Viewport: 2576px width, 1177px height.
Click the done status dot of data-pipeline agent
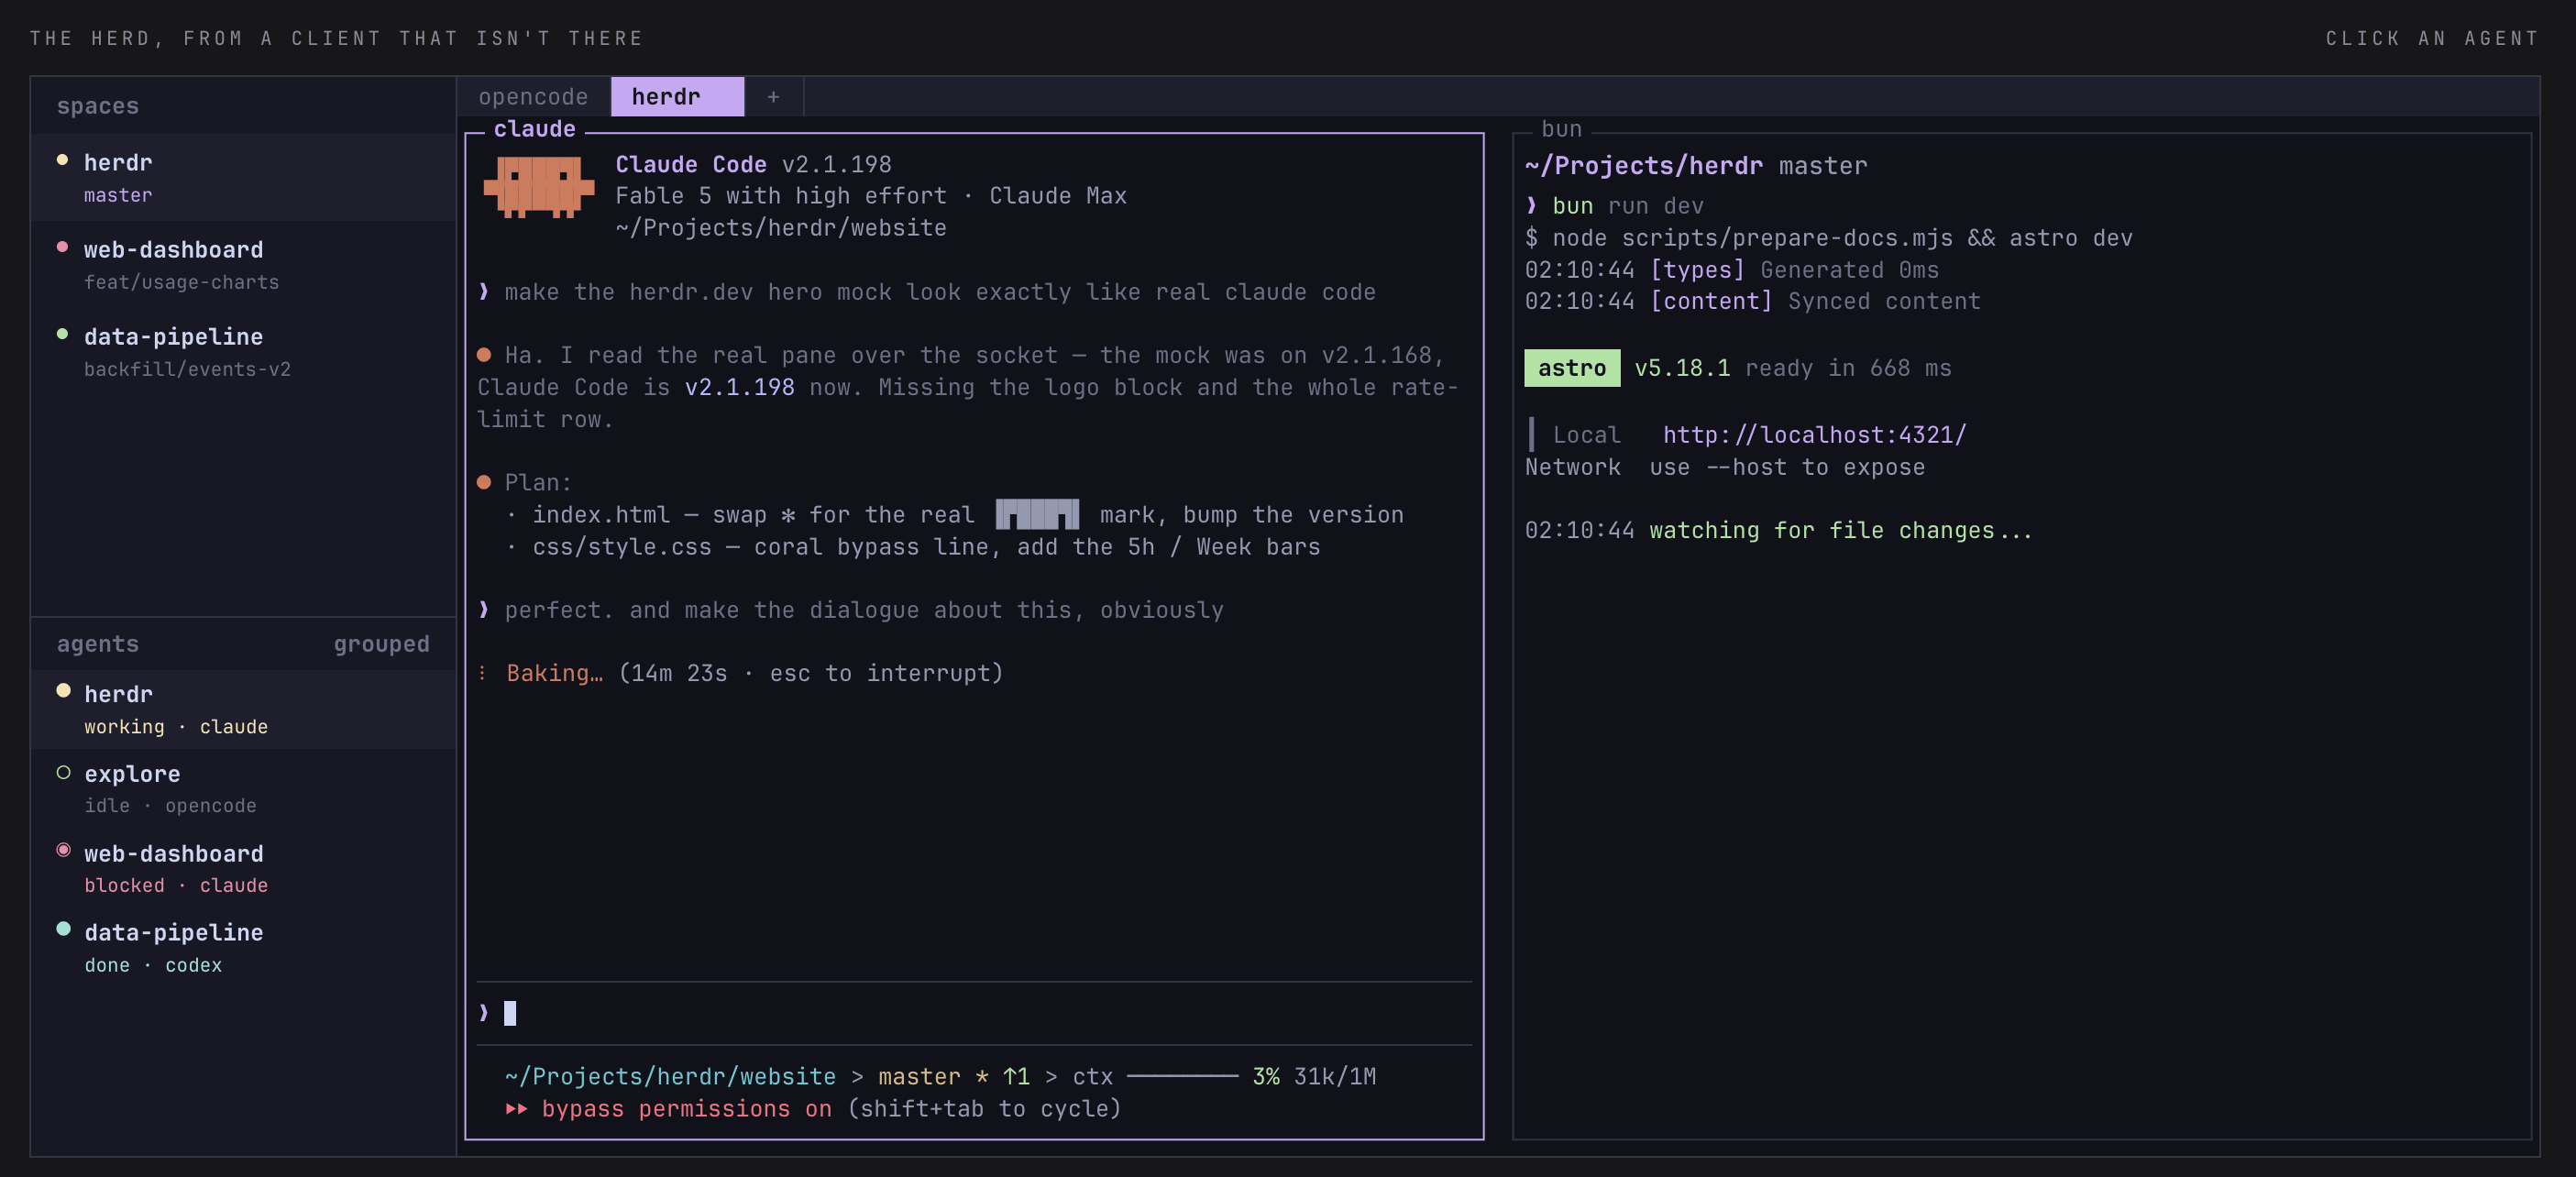(x=63, y=930)
